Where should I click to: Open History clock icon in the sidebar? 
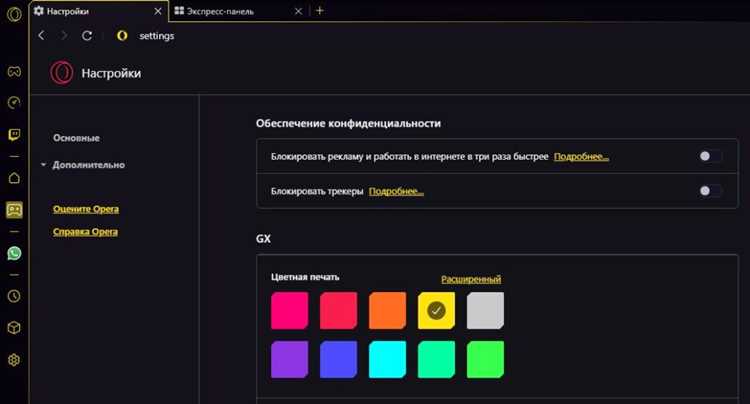pyautogui.click(x=14, y=296)
